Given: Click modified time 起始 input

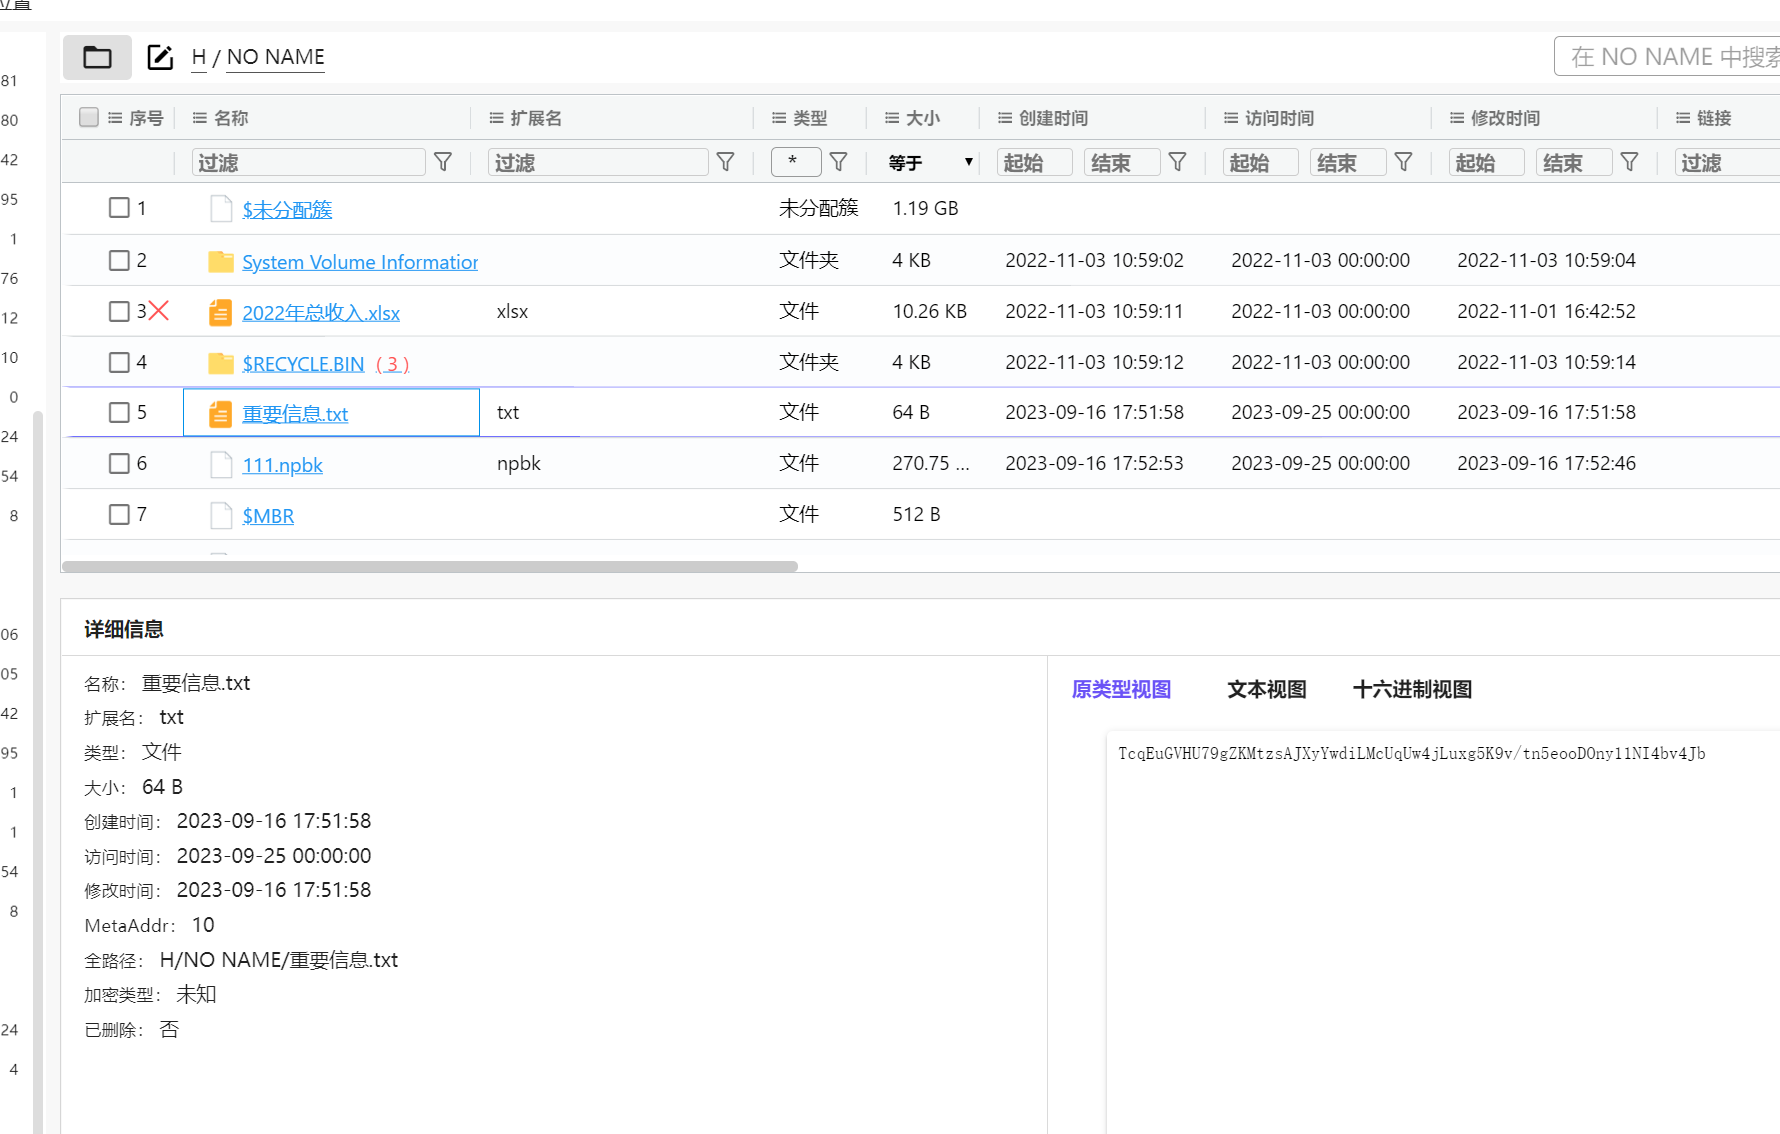Looking at the screenshot, I should [1487, 162].
